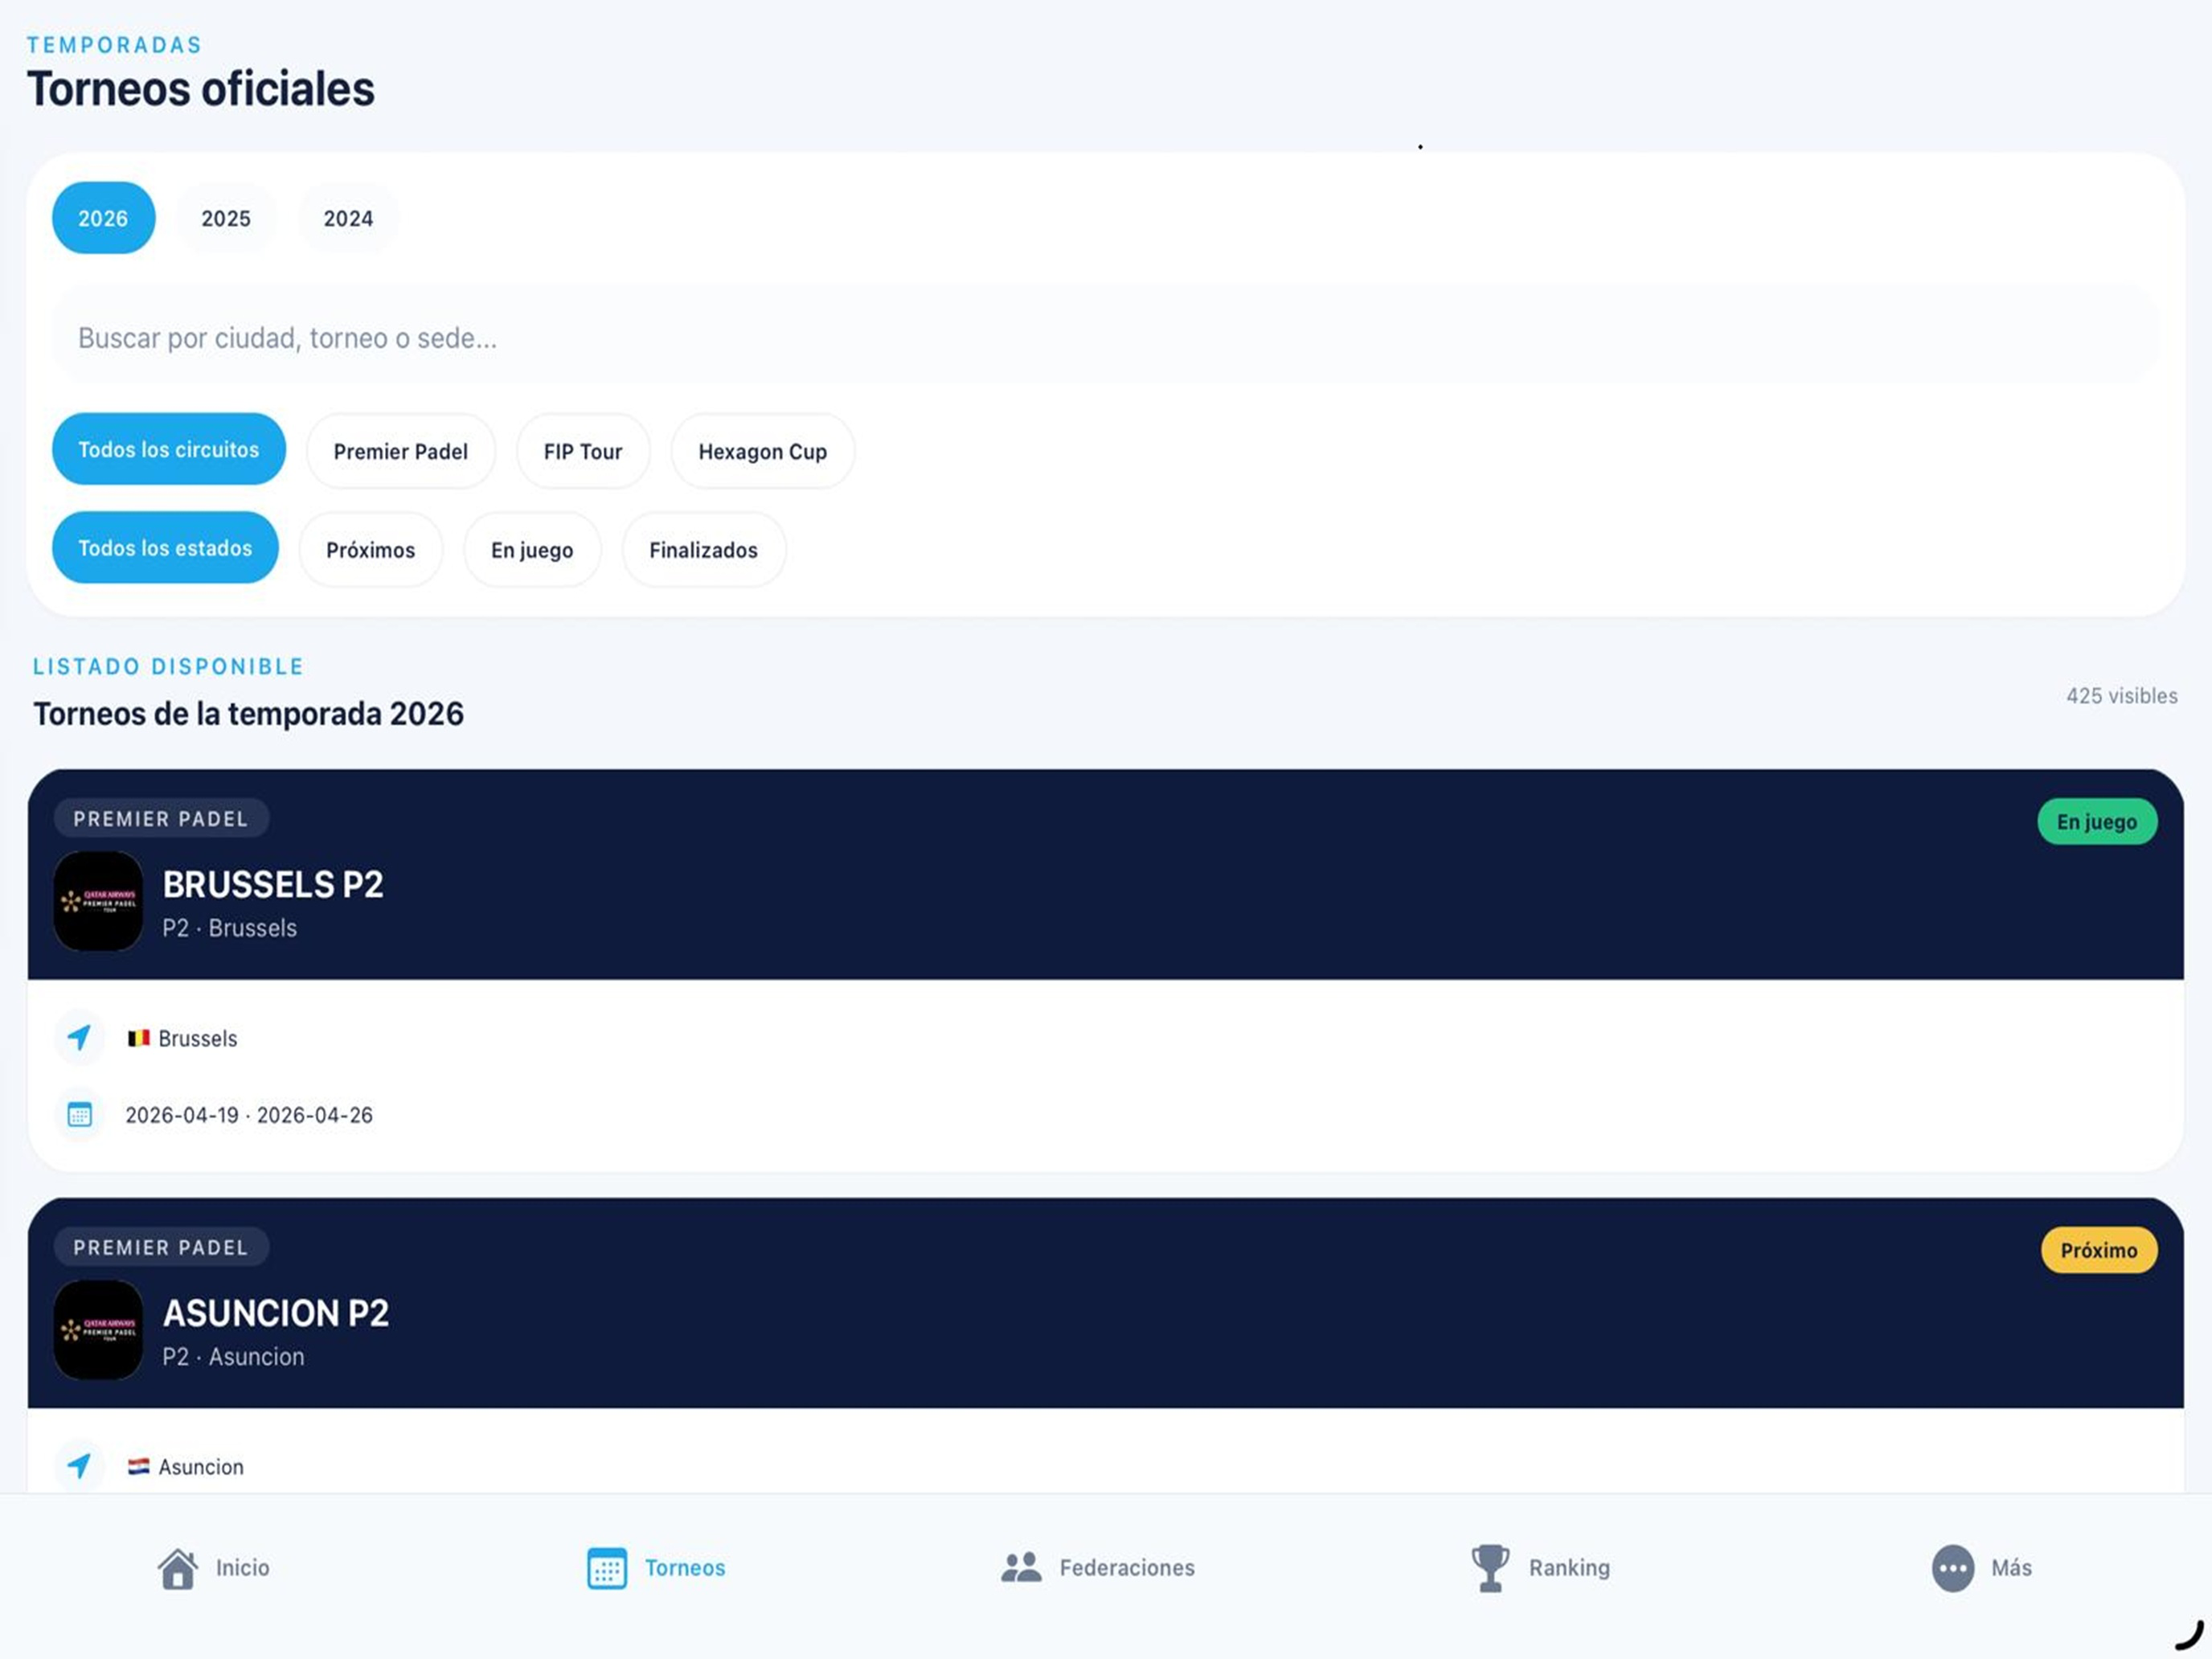Viewport: 2212px width, 1659px height.
Task: Click the PREMIER PADEL tag on Asuncion card
Action: click(161, 1248)
